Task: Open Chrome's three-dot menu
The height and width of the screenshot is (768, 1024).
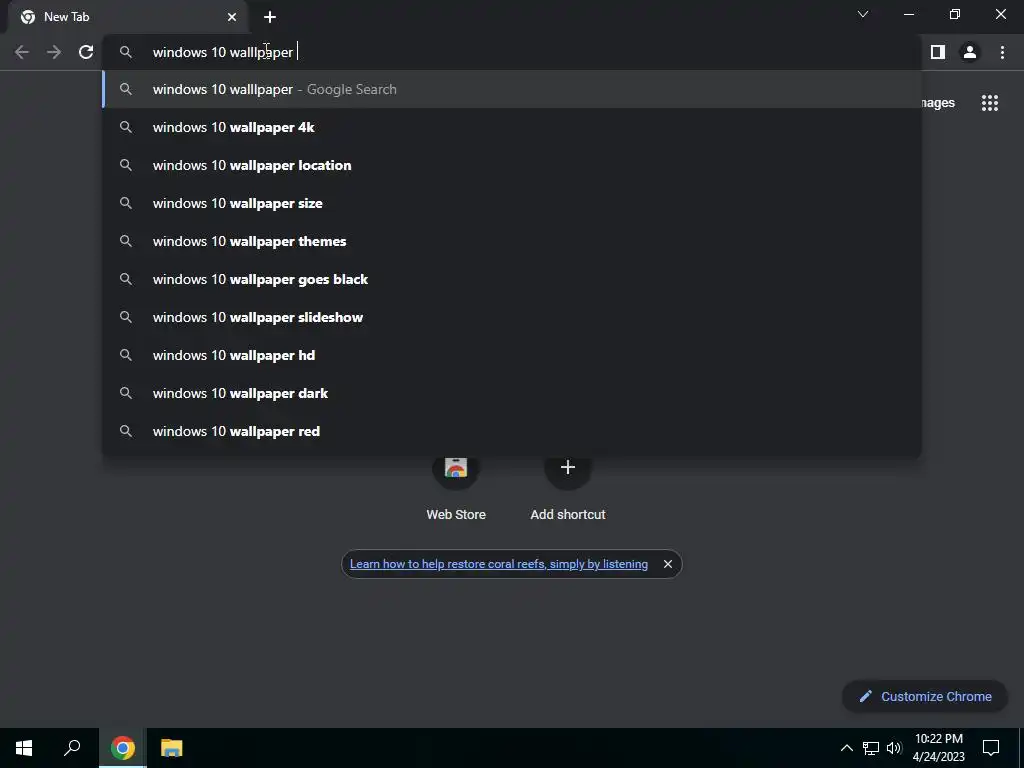Action: [x=1002, y=52]
